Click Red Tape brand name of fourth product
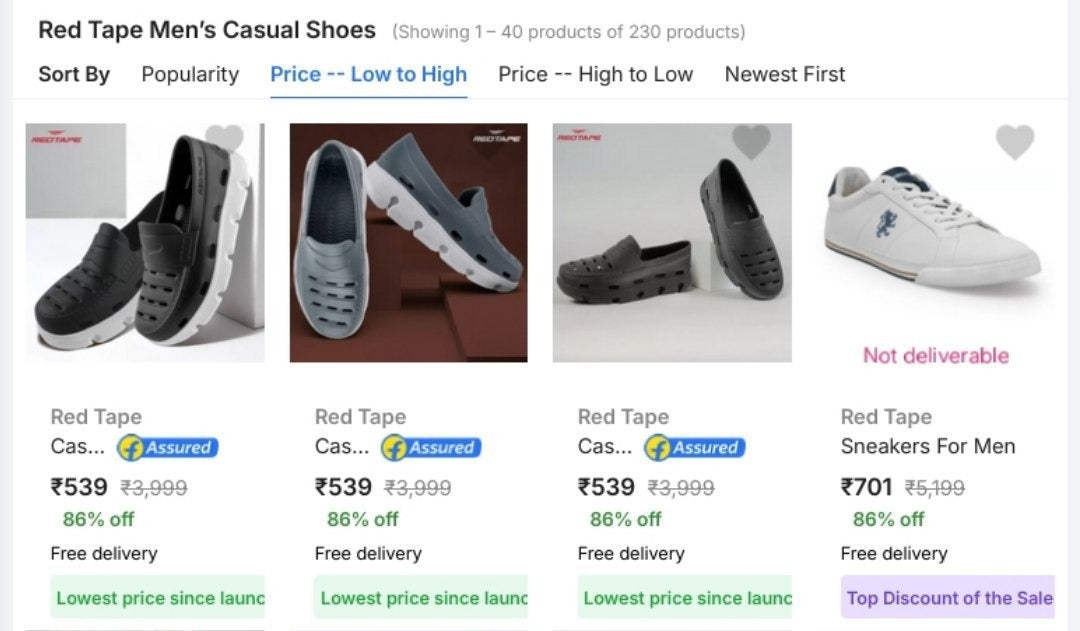 [x=886, y=417]
